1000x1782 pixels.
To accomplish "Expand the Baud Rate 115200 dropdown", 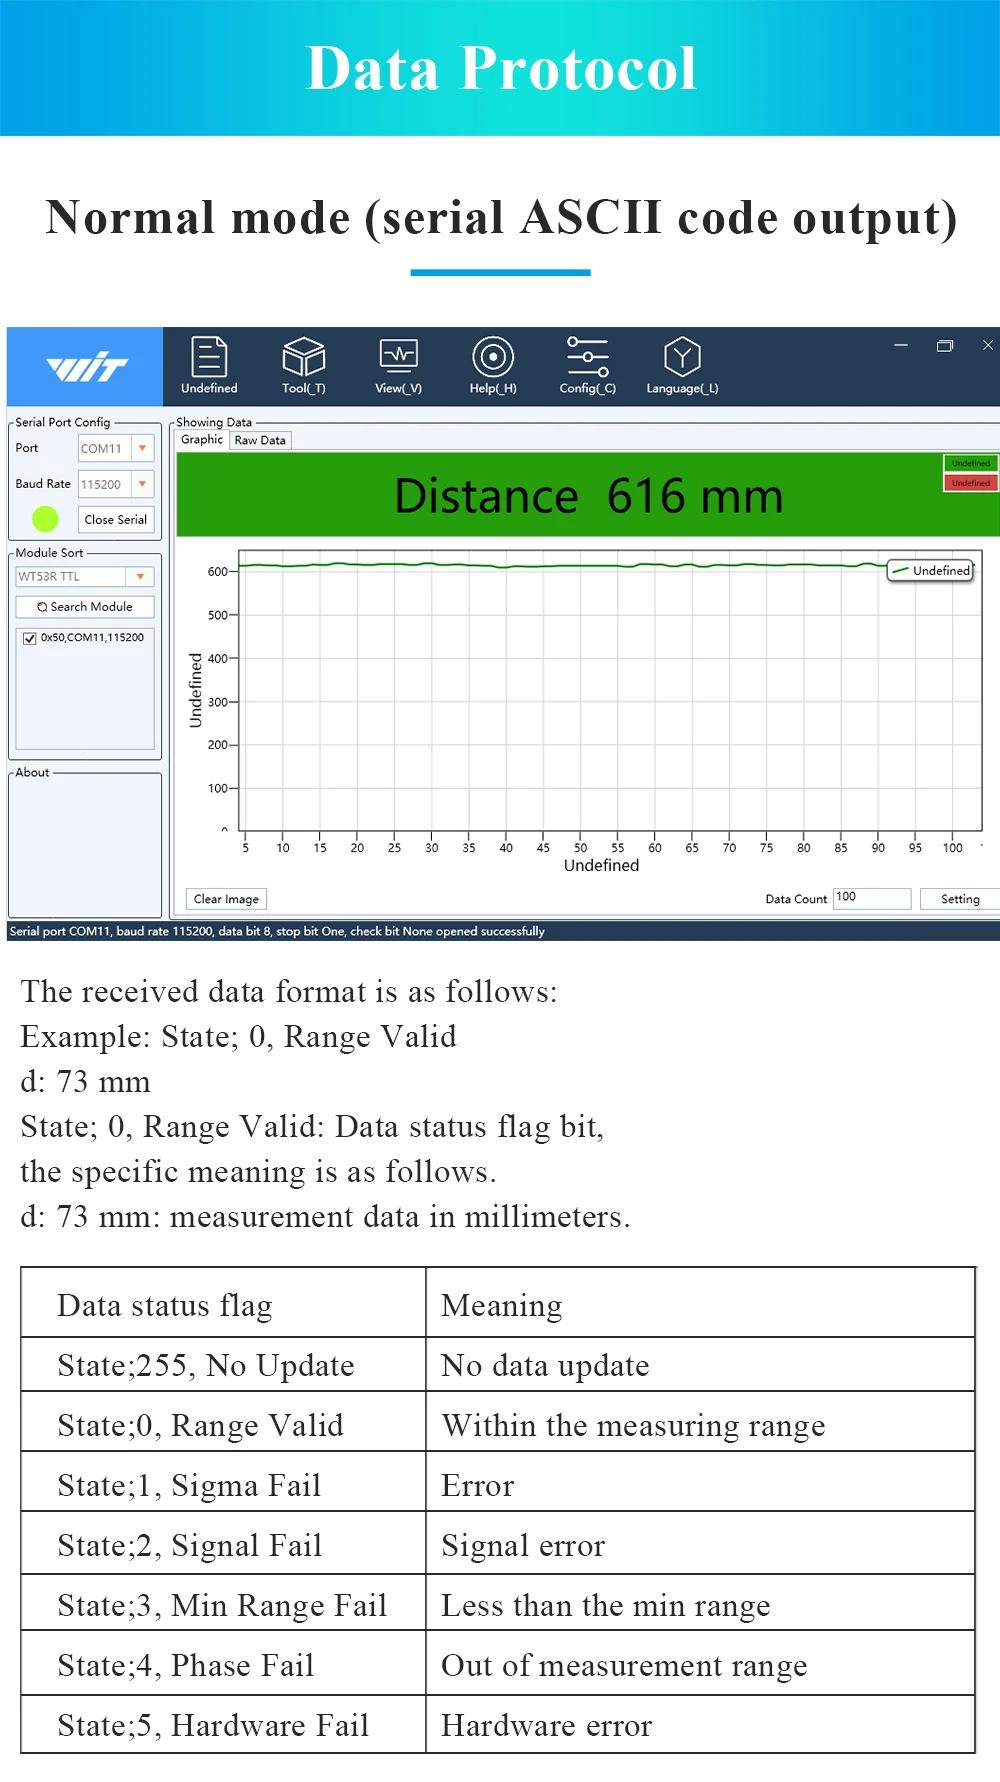I will (142, 484).
